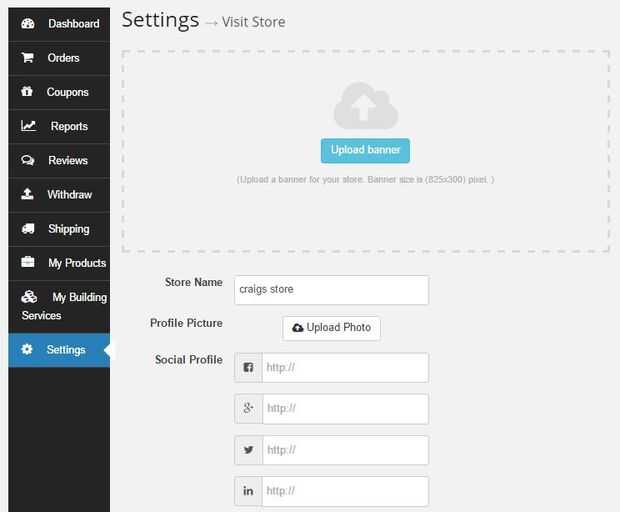Go to the Reports menu item
Screen dimensions: 620x512
point(69,127)
